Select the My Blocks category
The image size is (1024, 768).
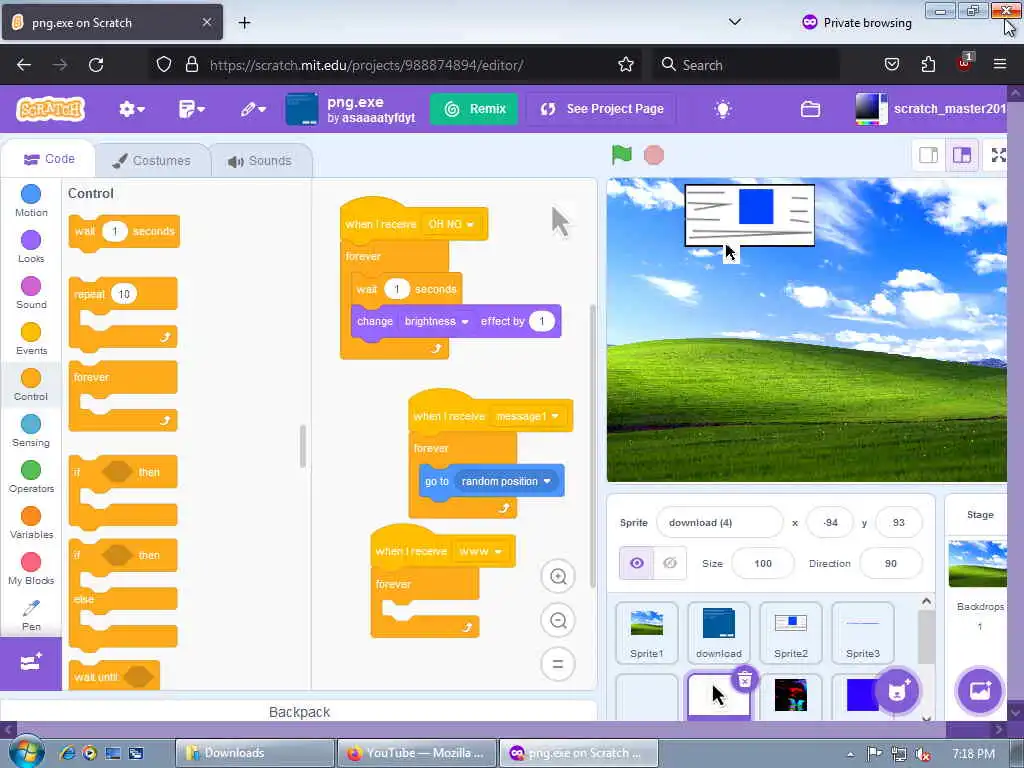(31, 569)
